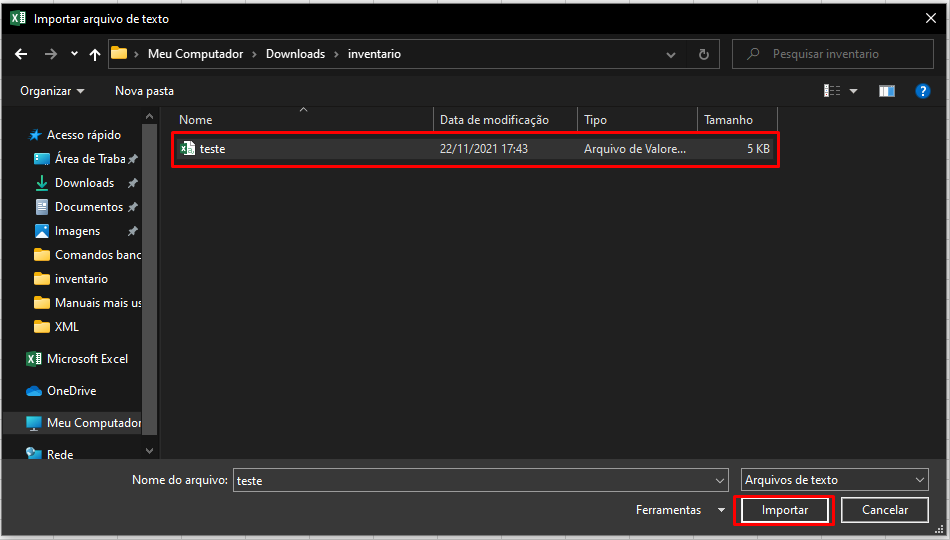Image resolution: width=950 pixels, height=540 pixels.
Task: Select Meu Computador in address breadcrumb
Action: point(195,54)
